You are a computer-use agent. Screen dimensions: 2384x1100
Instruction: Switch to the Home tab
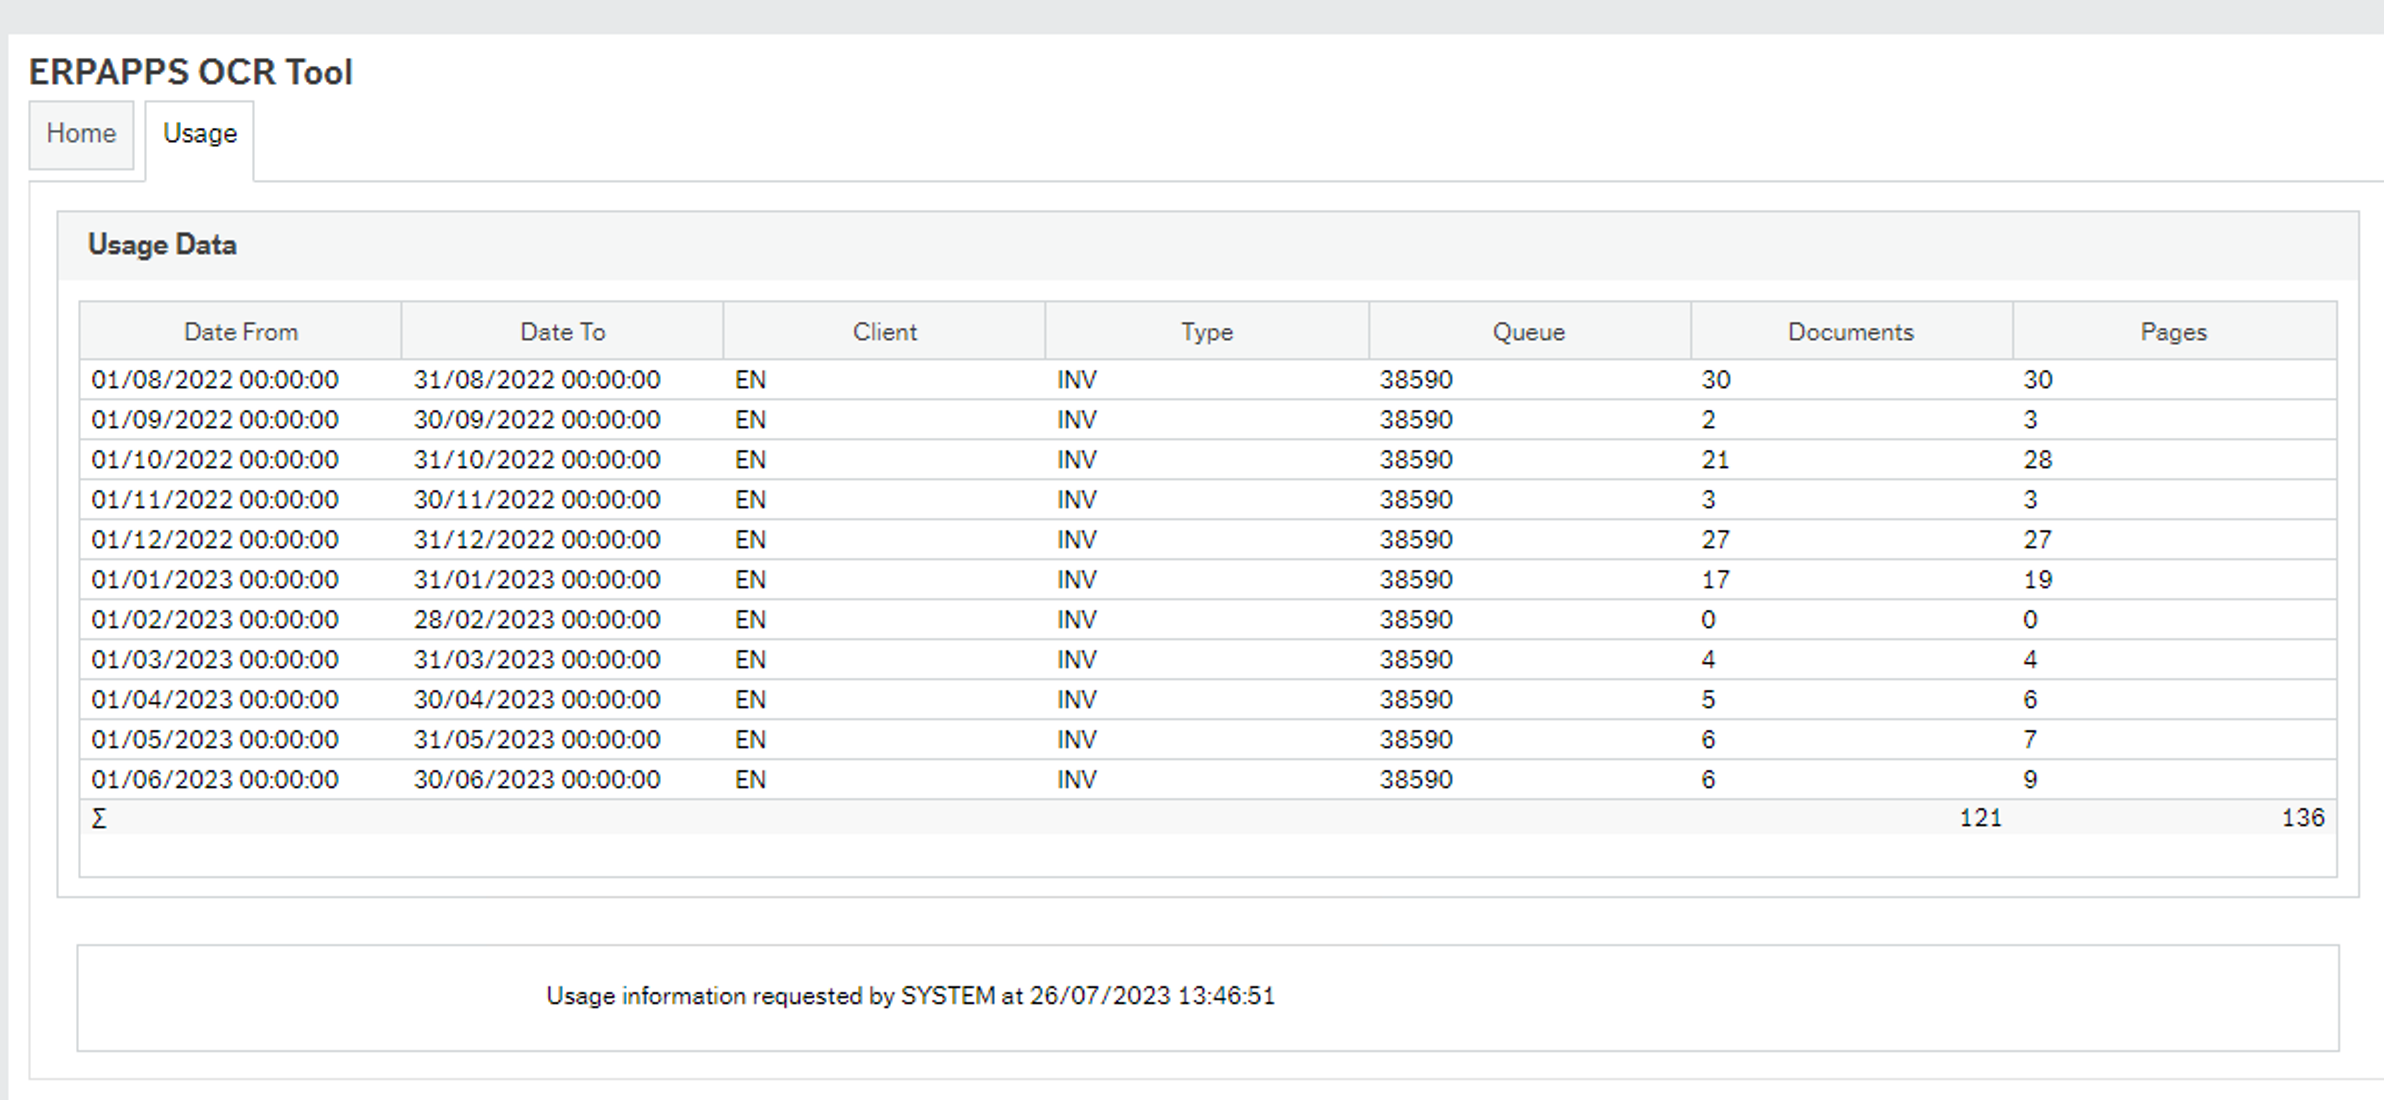[x=81, y=134]
